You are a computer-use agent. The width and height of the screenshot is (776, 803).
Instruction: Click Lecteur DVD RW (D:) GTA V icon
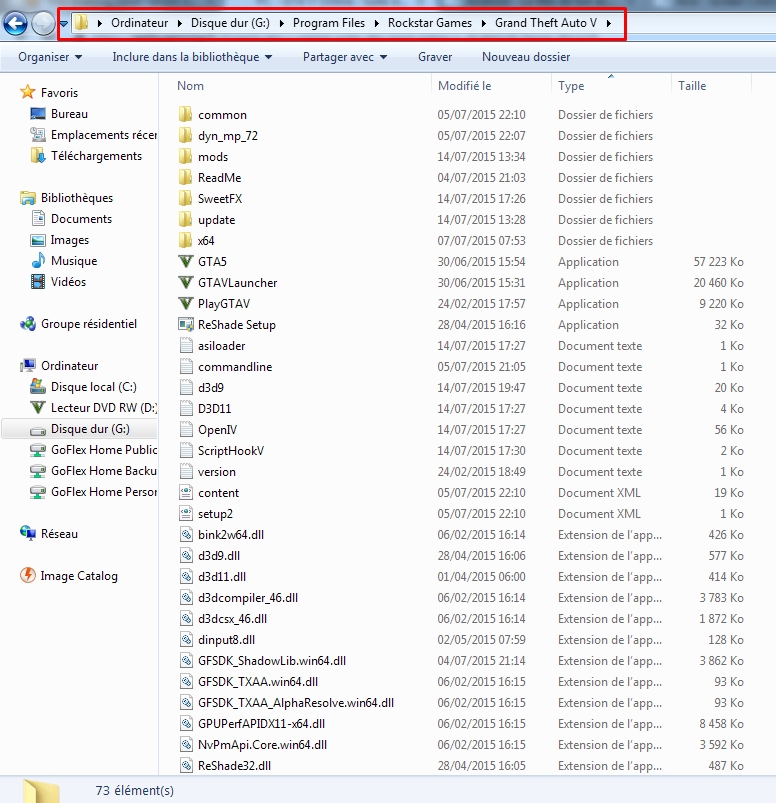(x=38, y=408)
